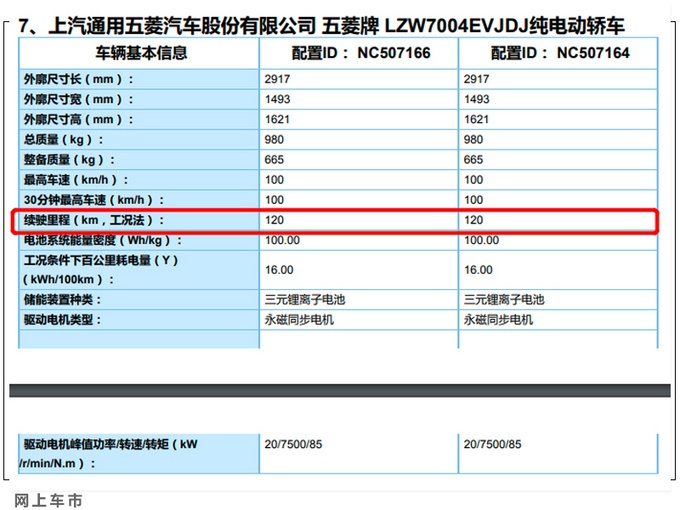This screenshot has height=510, width=680.
Task: Click height value 1621 under NC507164
Action: coord(476,119)
